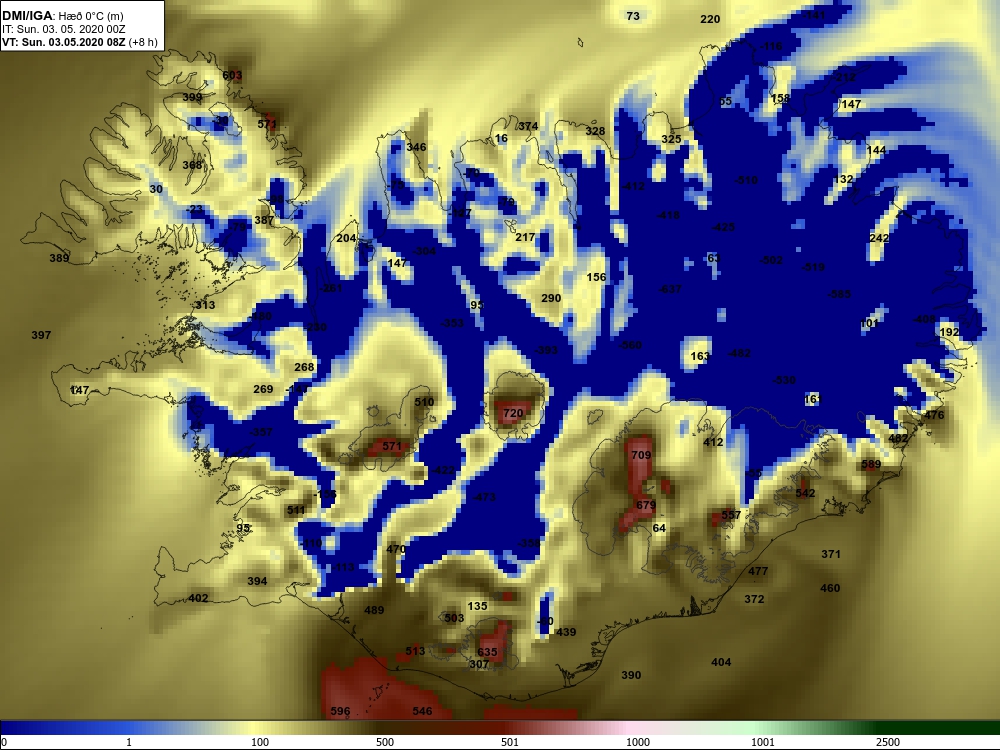Click the 290 map value

(551, 298)
